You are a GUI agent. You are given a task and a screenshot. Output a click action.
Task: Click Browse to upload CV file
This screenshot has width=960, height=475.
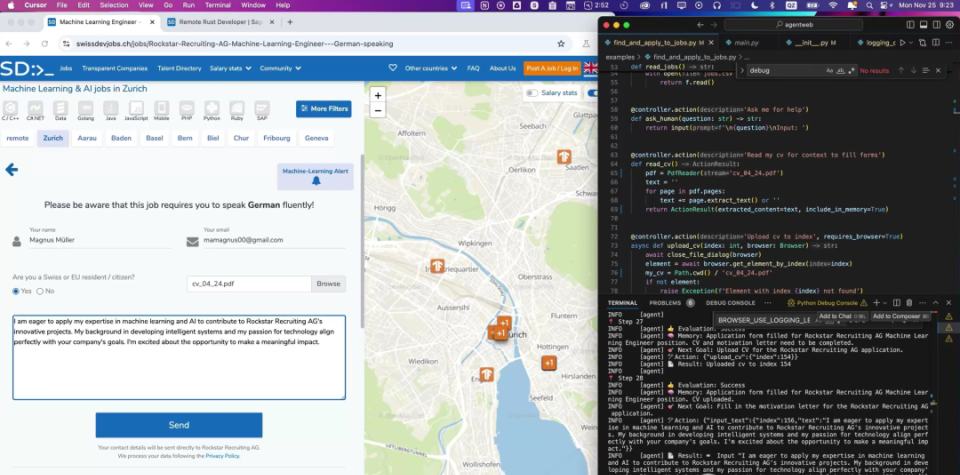[x=328, y=284]
